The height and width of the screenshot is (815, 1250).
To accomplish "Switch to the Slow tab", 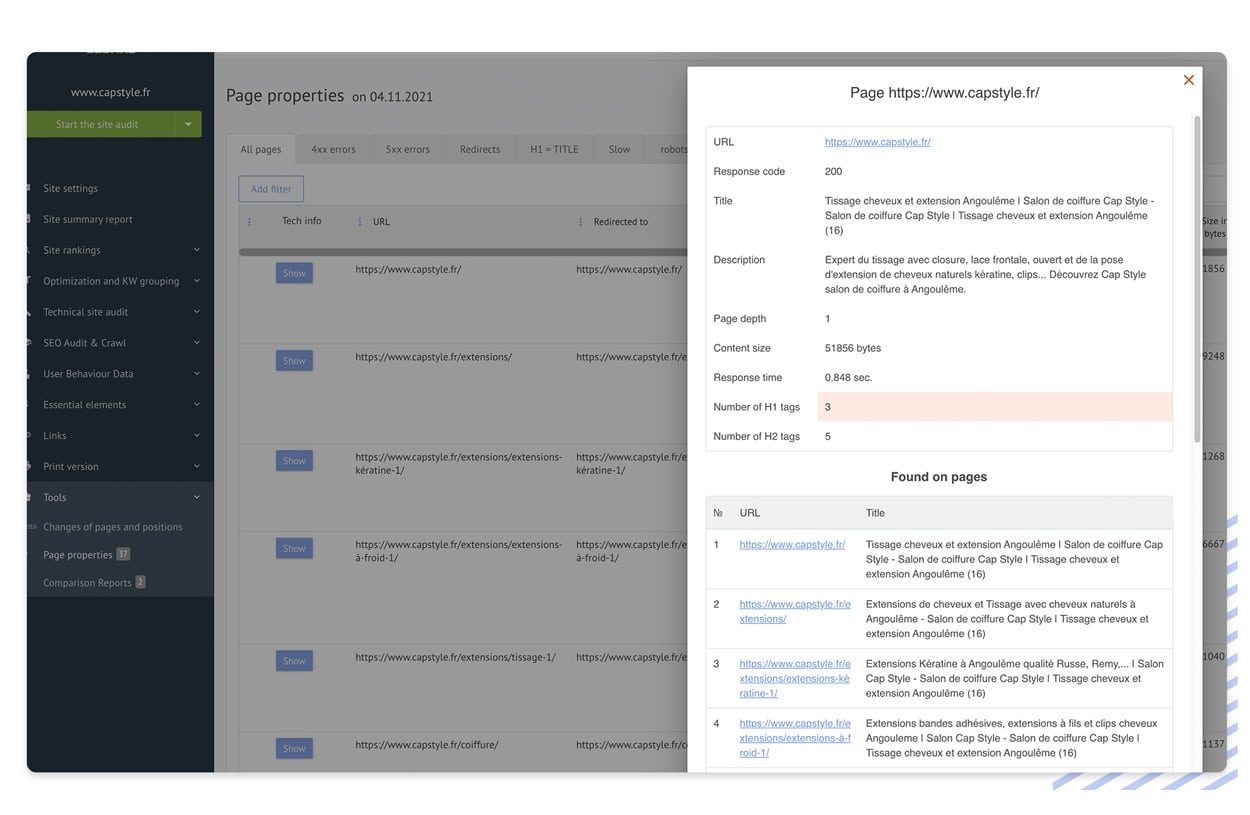I will pyautogui.click(x=620, y=149).
